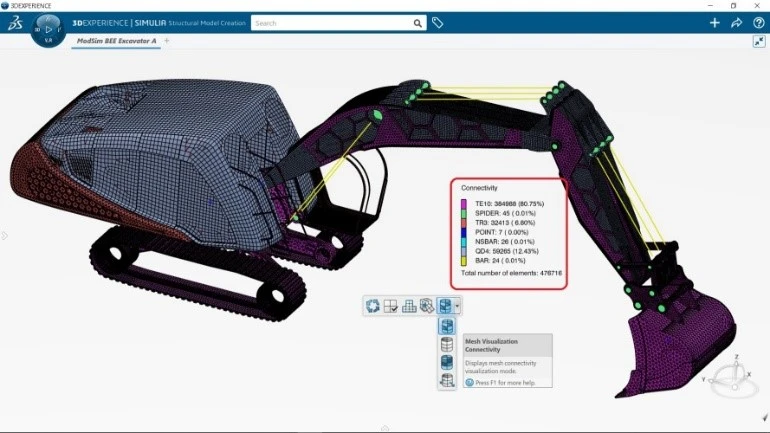This screenshot has height=433, width=770.
Task: Click the Share arrow icon in top bar
Action: (x=737, y=23)
